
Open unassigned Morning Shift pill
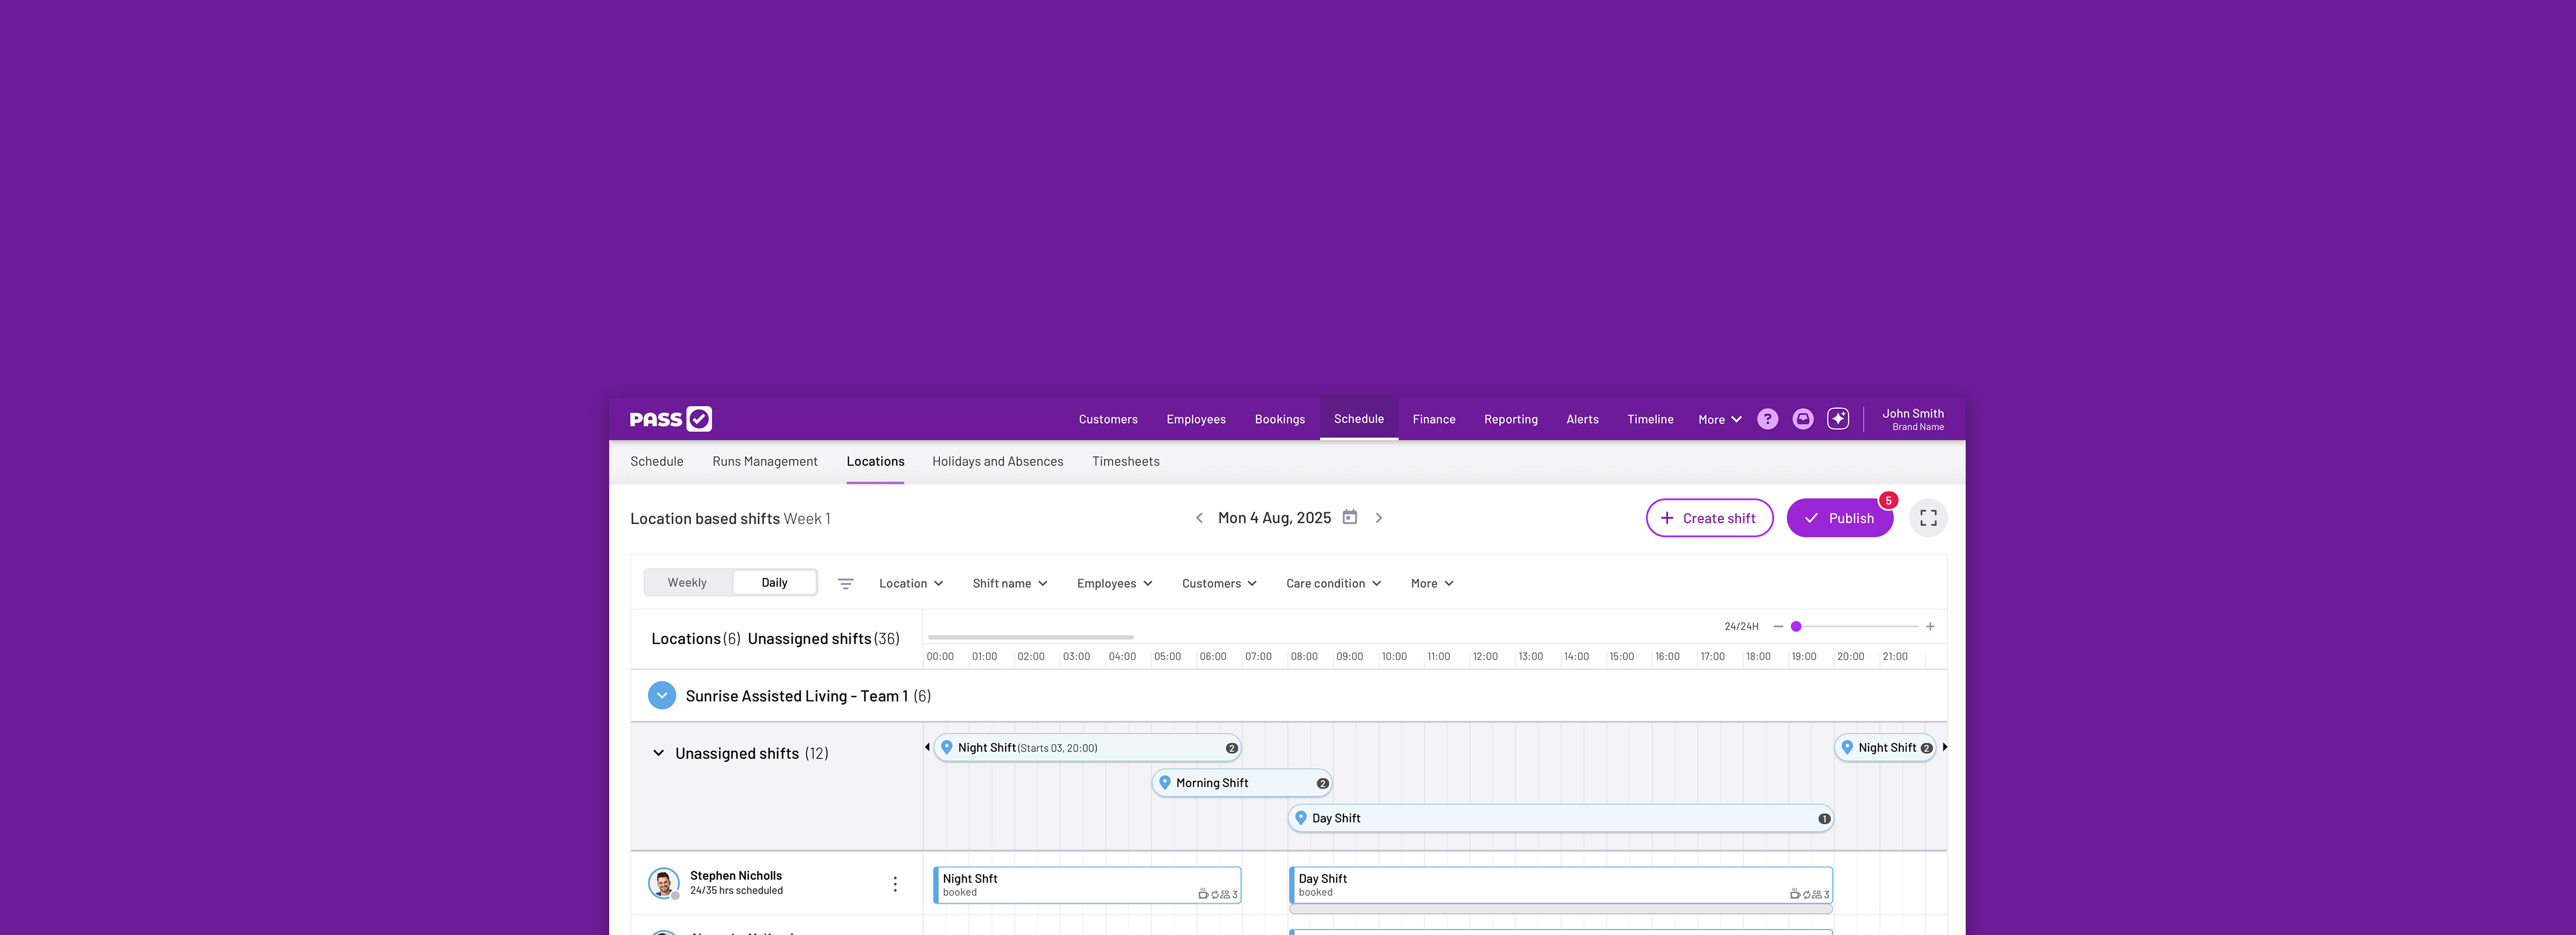click(x=1241, y=783)
